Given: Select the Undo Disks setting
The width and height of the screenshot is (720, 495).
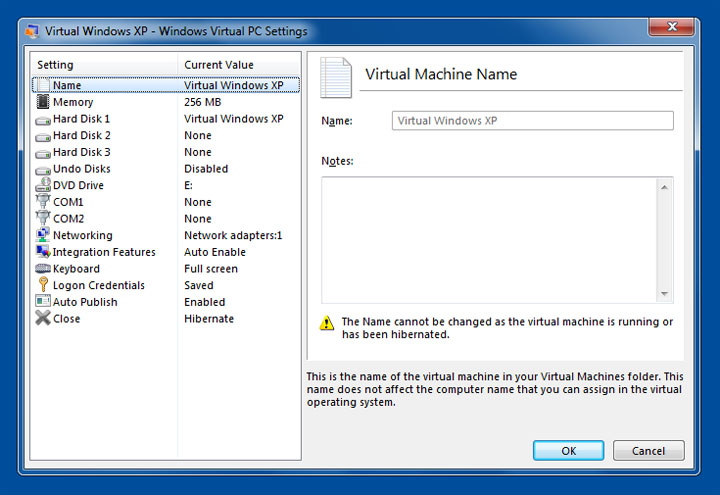Looking at the screenshot, I should pyautogui.click(x=81, y=169).
